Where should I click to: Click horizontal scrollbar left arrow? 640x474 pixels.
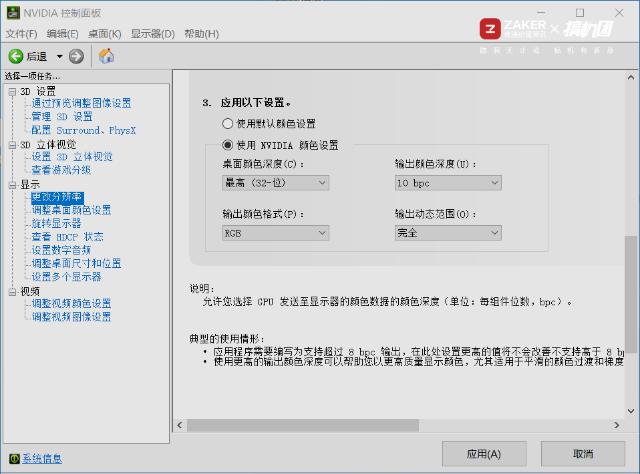click(180, 425)
